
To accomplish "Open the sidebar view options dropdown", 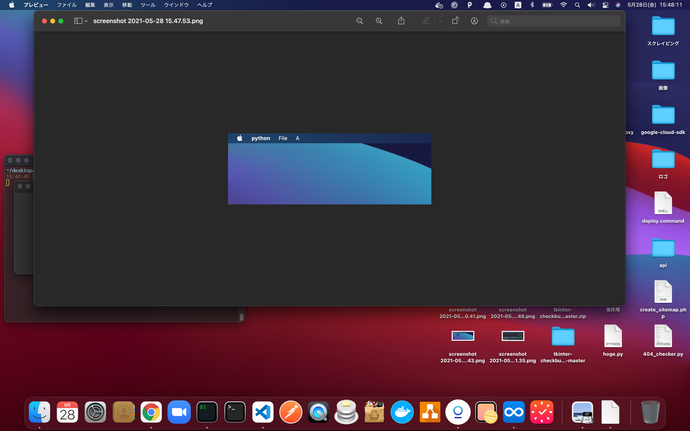I will tap(81, 21).
